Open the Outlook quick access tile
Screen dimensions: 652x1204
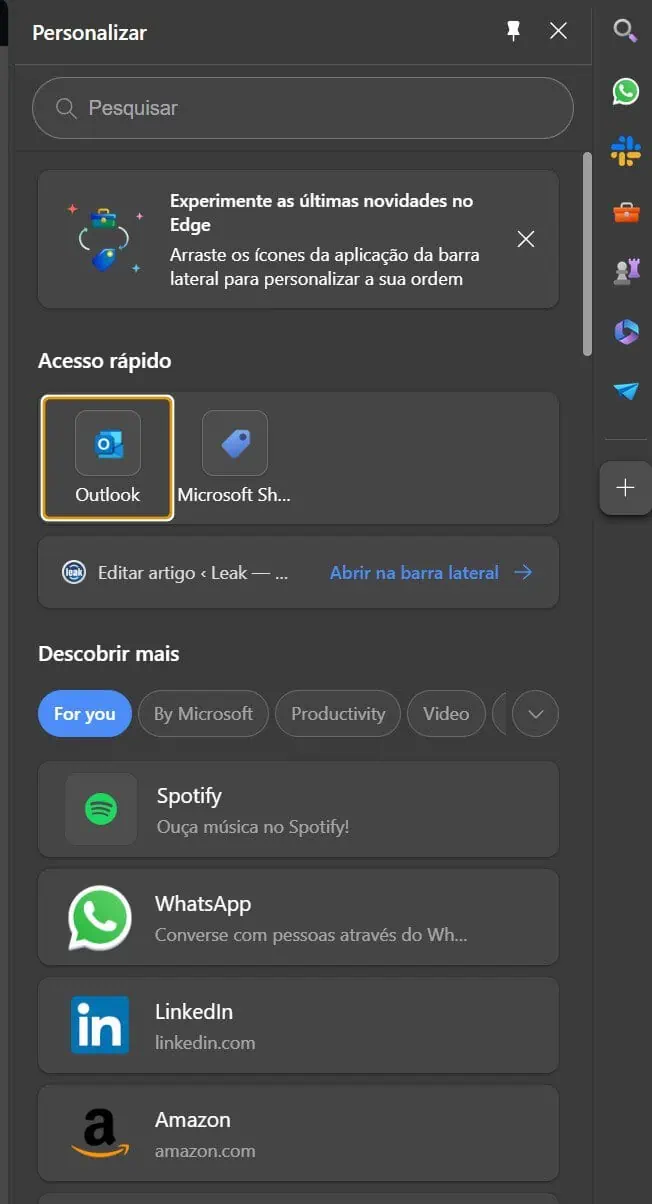pyautogui.click(x=107, y=458)
